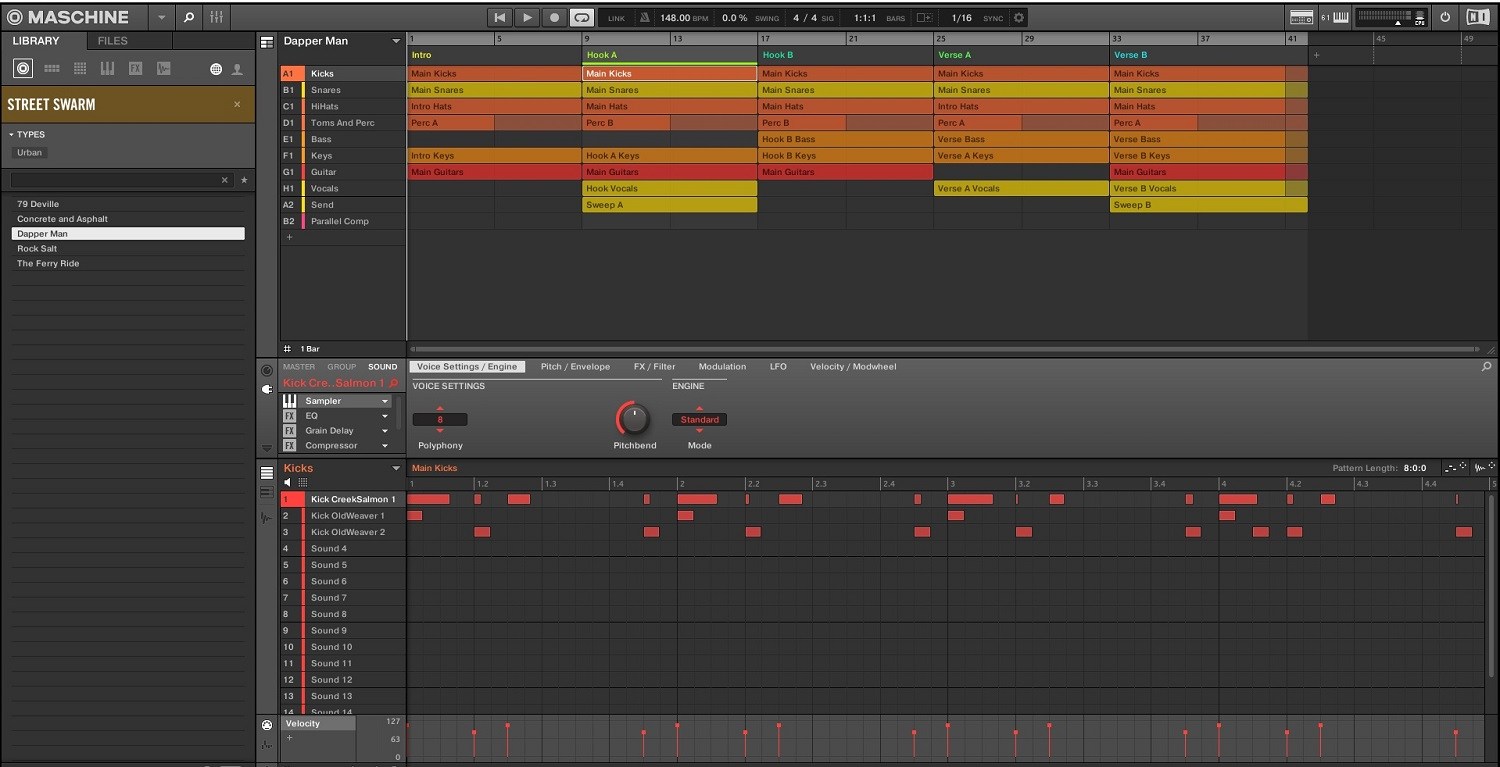Screen dimensions: 1500x767
Task: Select the H1 Vocals group
Action: 343,188
